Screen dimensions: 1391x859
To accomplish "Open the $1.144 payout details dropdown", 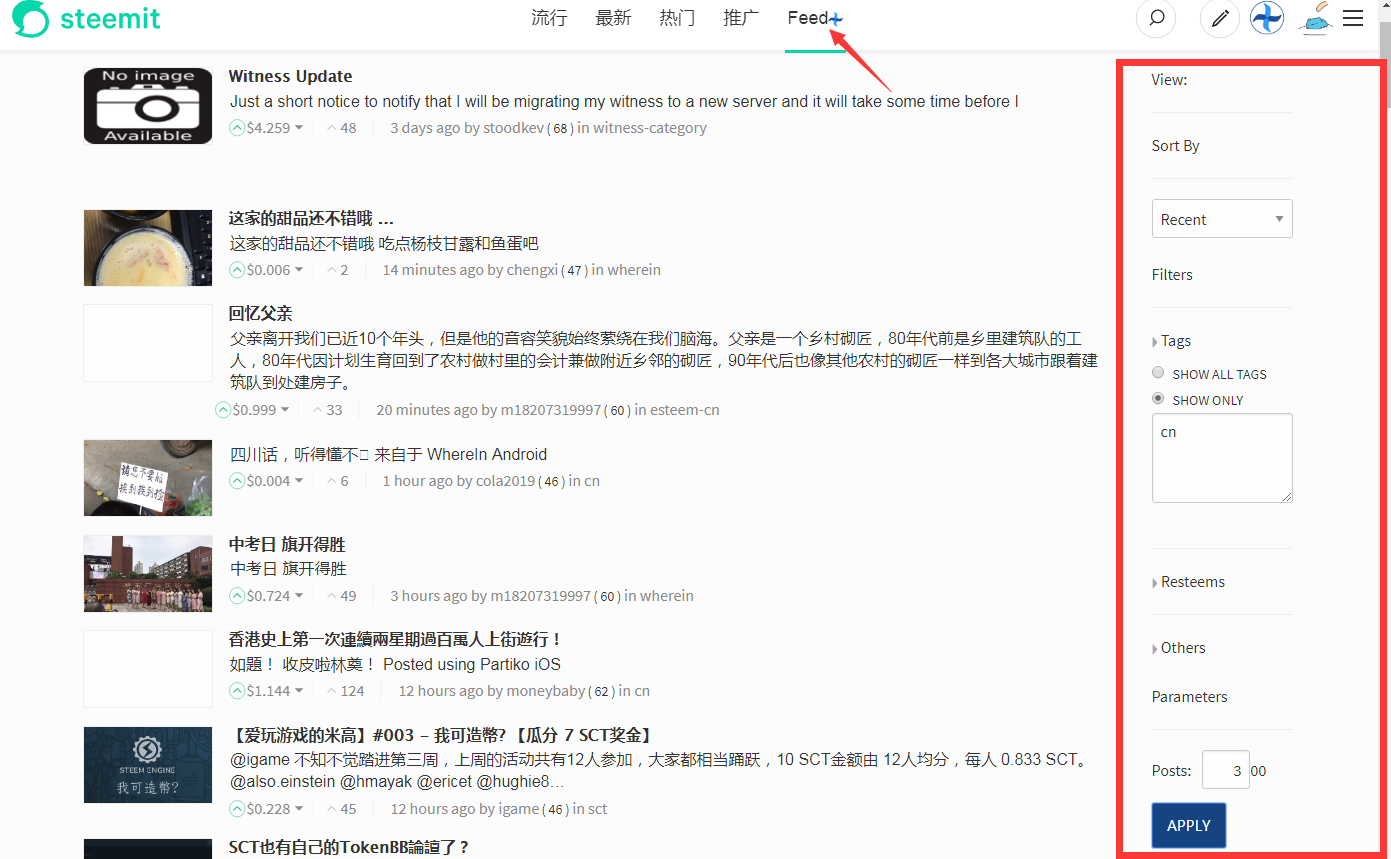I will pyautogui.click(x=275, y=691).
